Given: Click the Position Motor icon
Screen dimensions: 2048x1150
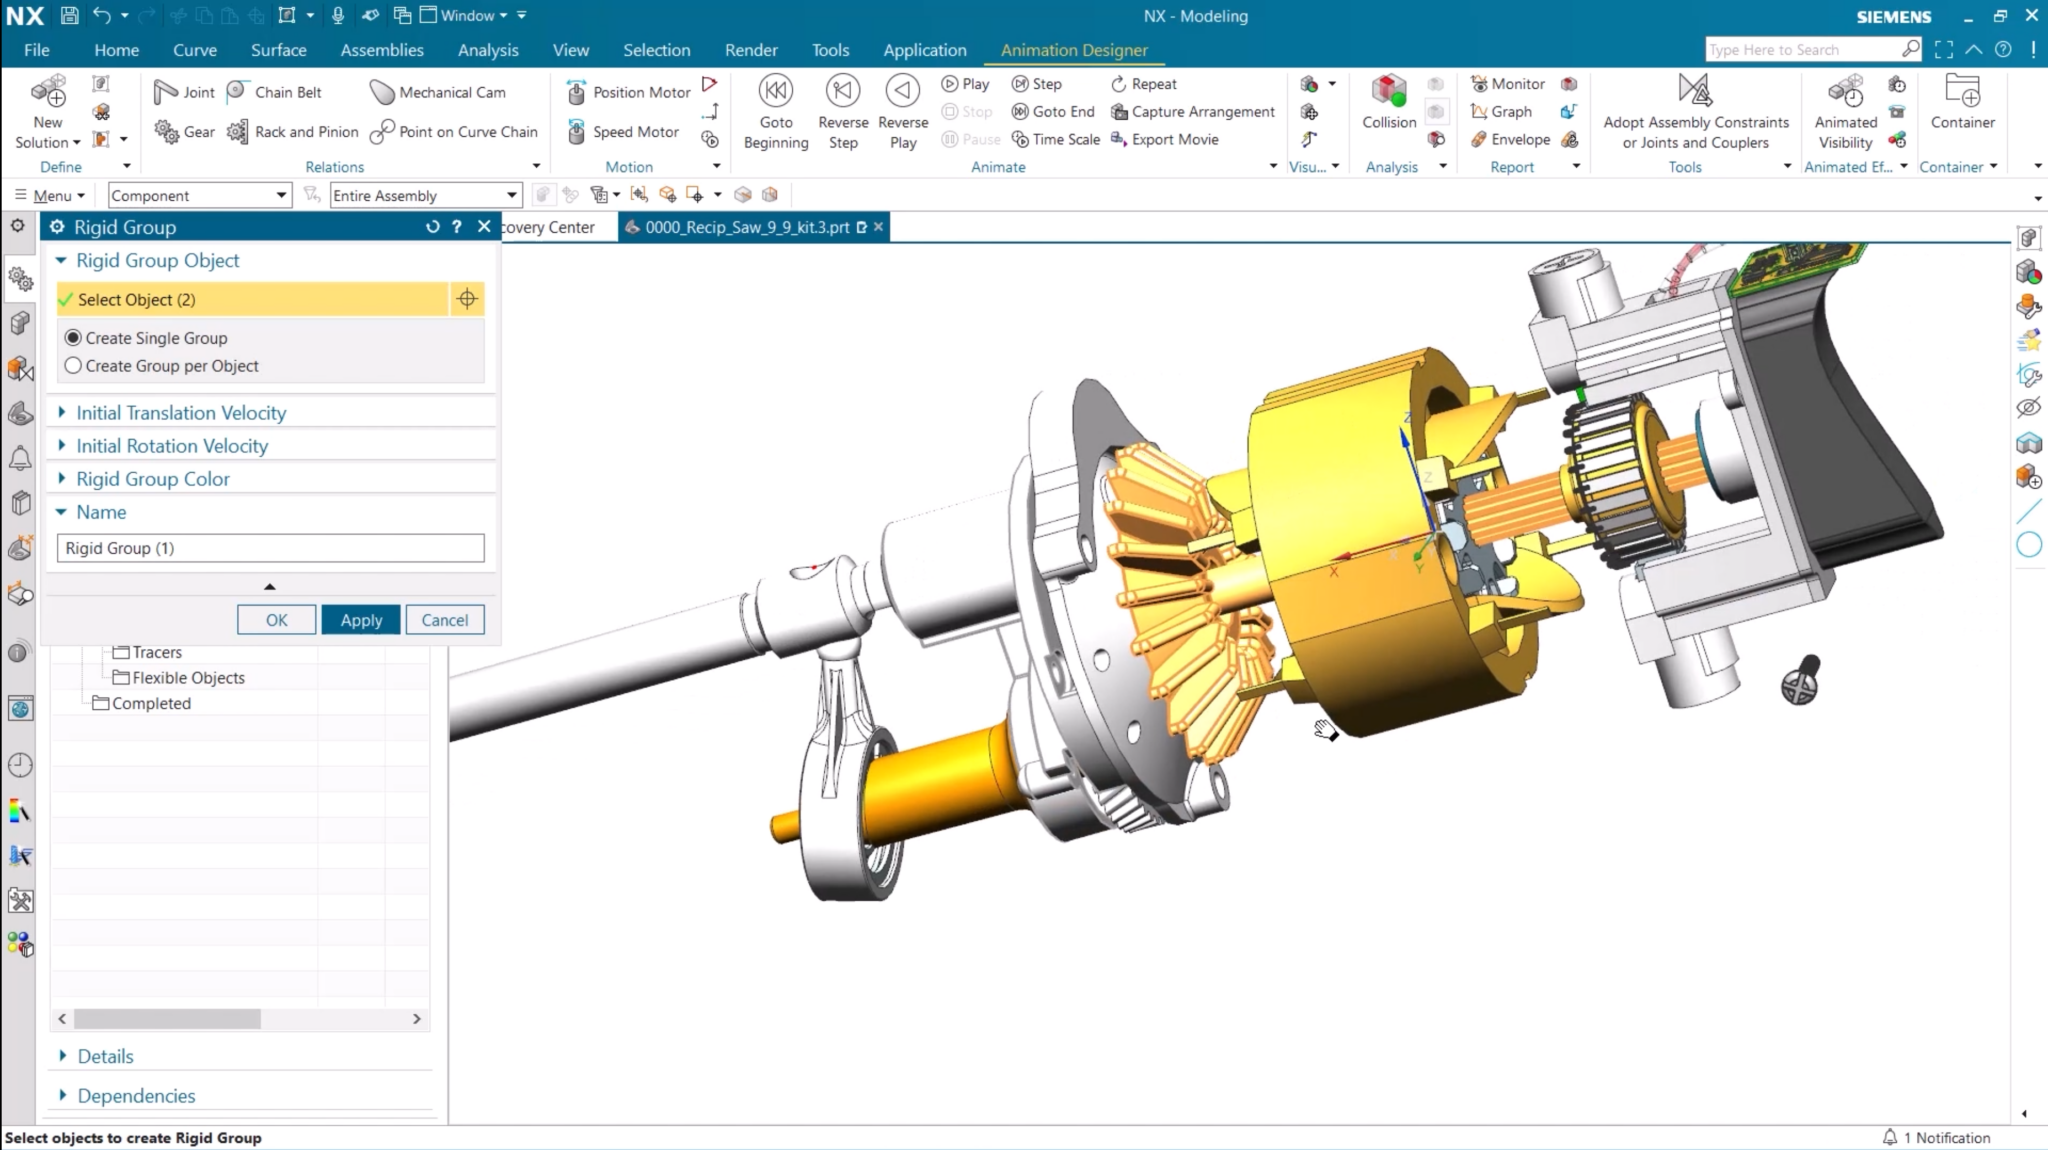Looking at the screenshot, I should (x=576, y=92).
